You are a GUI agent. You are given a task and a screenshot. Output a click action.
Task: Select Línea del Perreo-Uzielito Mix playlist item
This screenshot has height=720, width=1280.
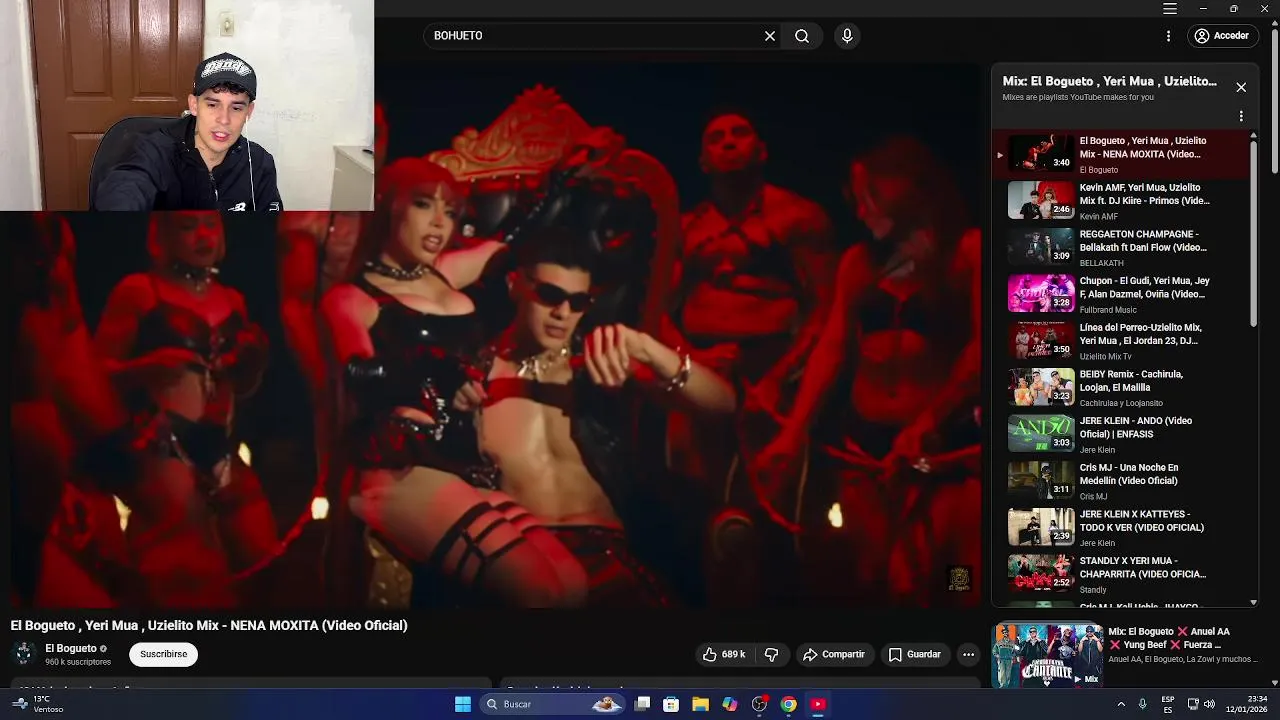point(1120,340)
